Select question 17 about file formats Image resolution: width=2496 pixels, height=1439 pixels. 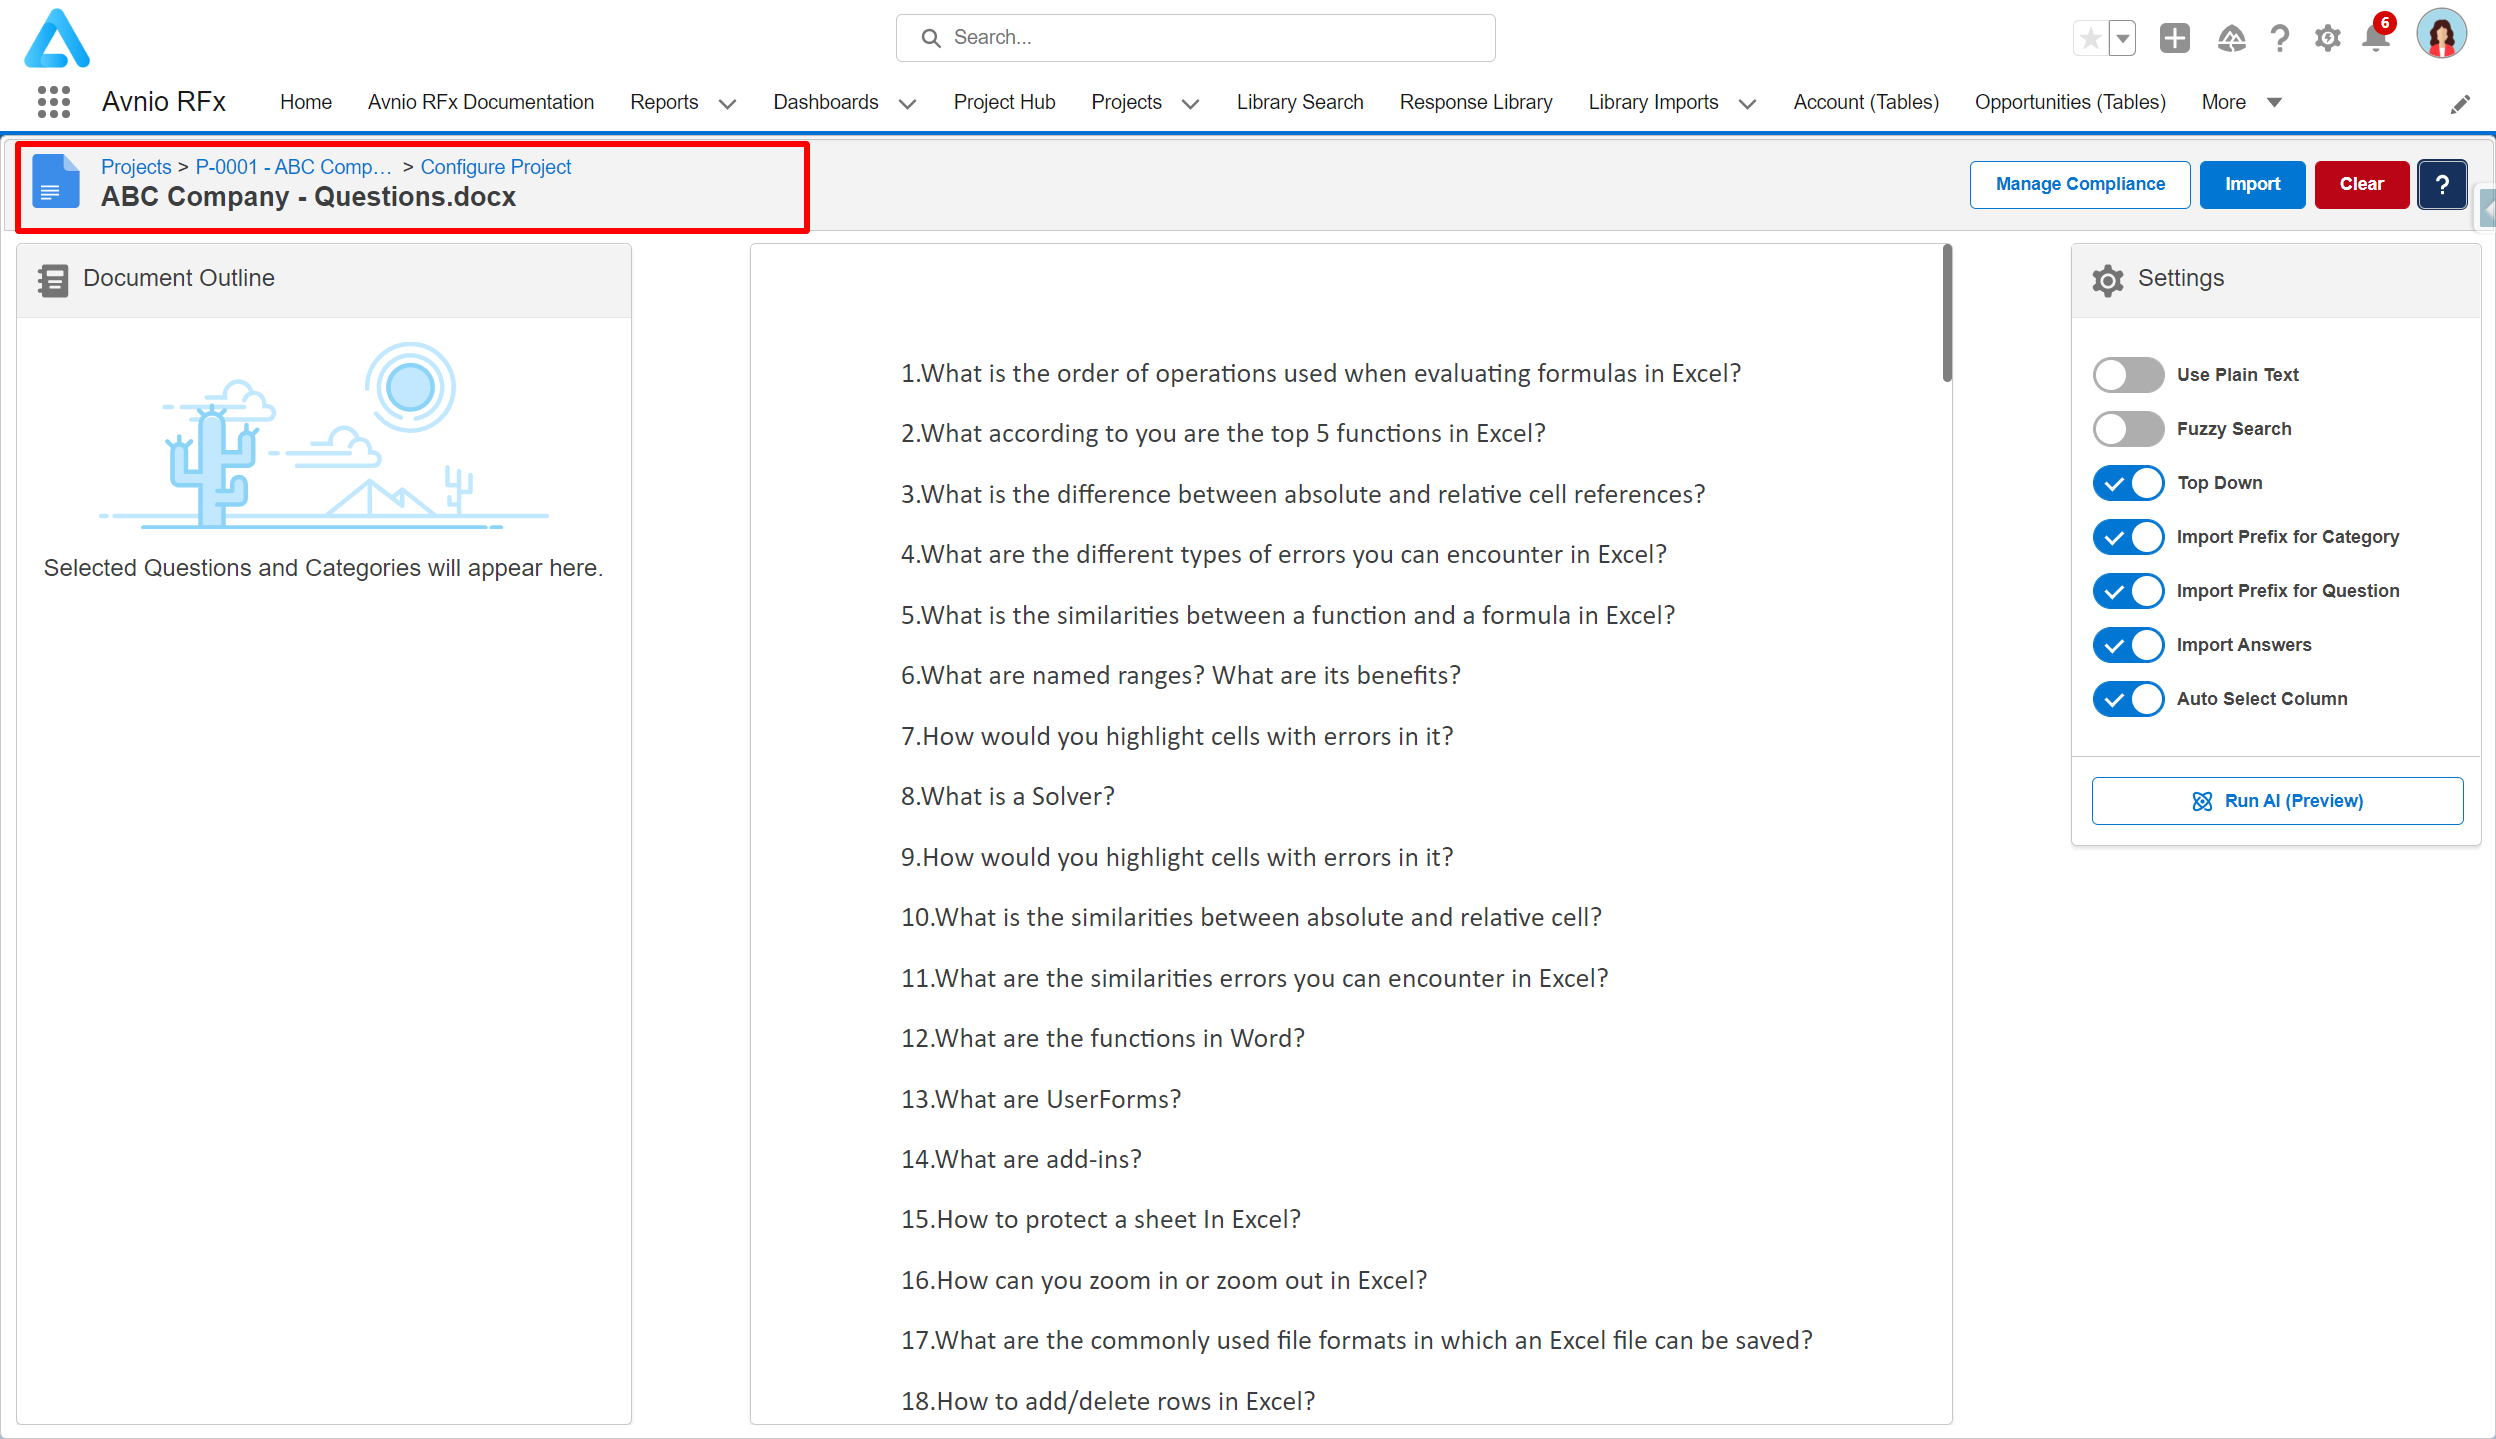(x=1356, y=1340)
